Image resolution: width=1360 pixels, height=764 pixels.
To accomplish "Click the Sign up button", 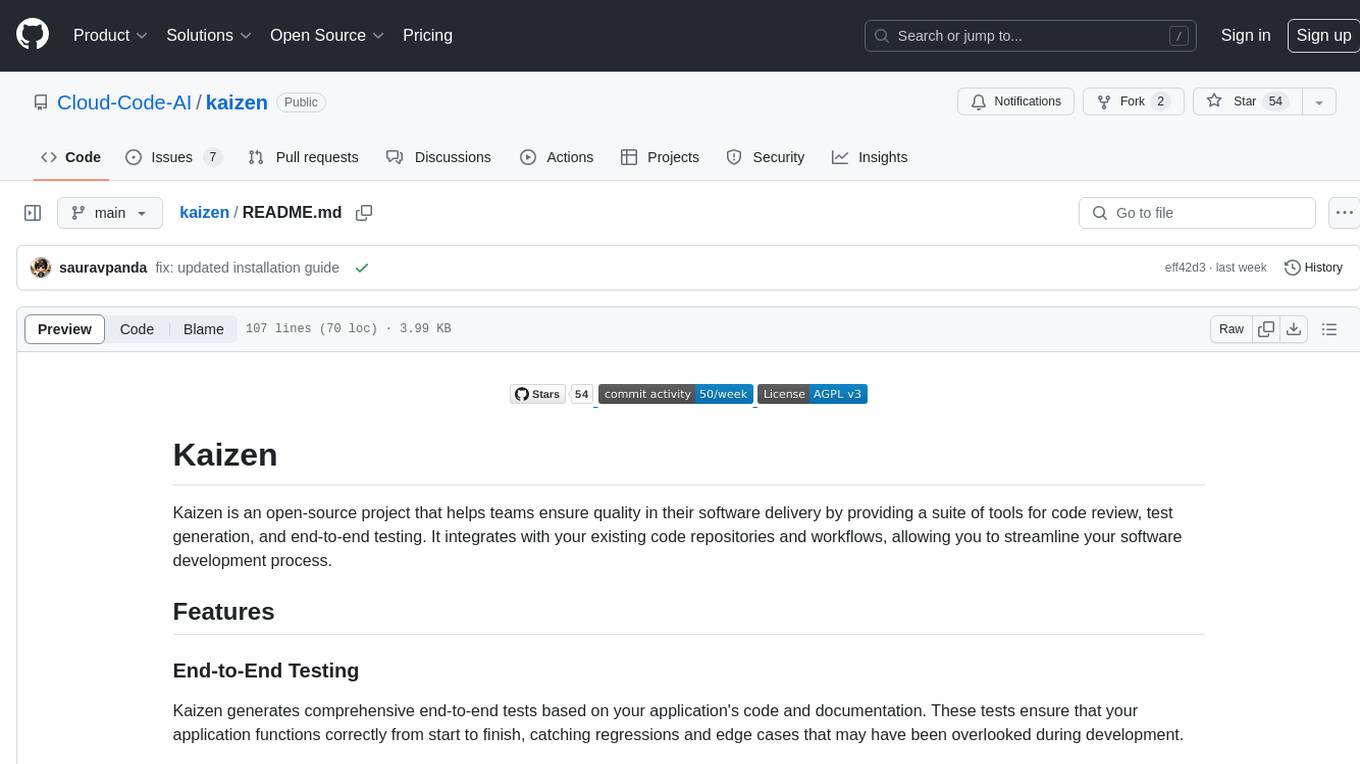I will (x=1323, y=35).
